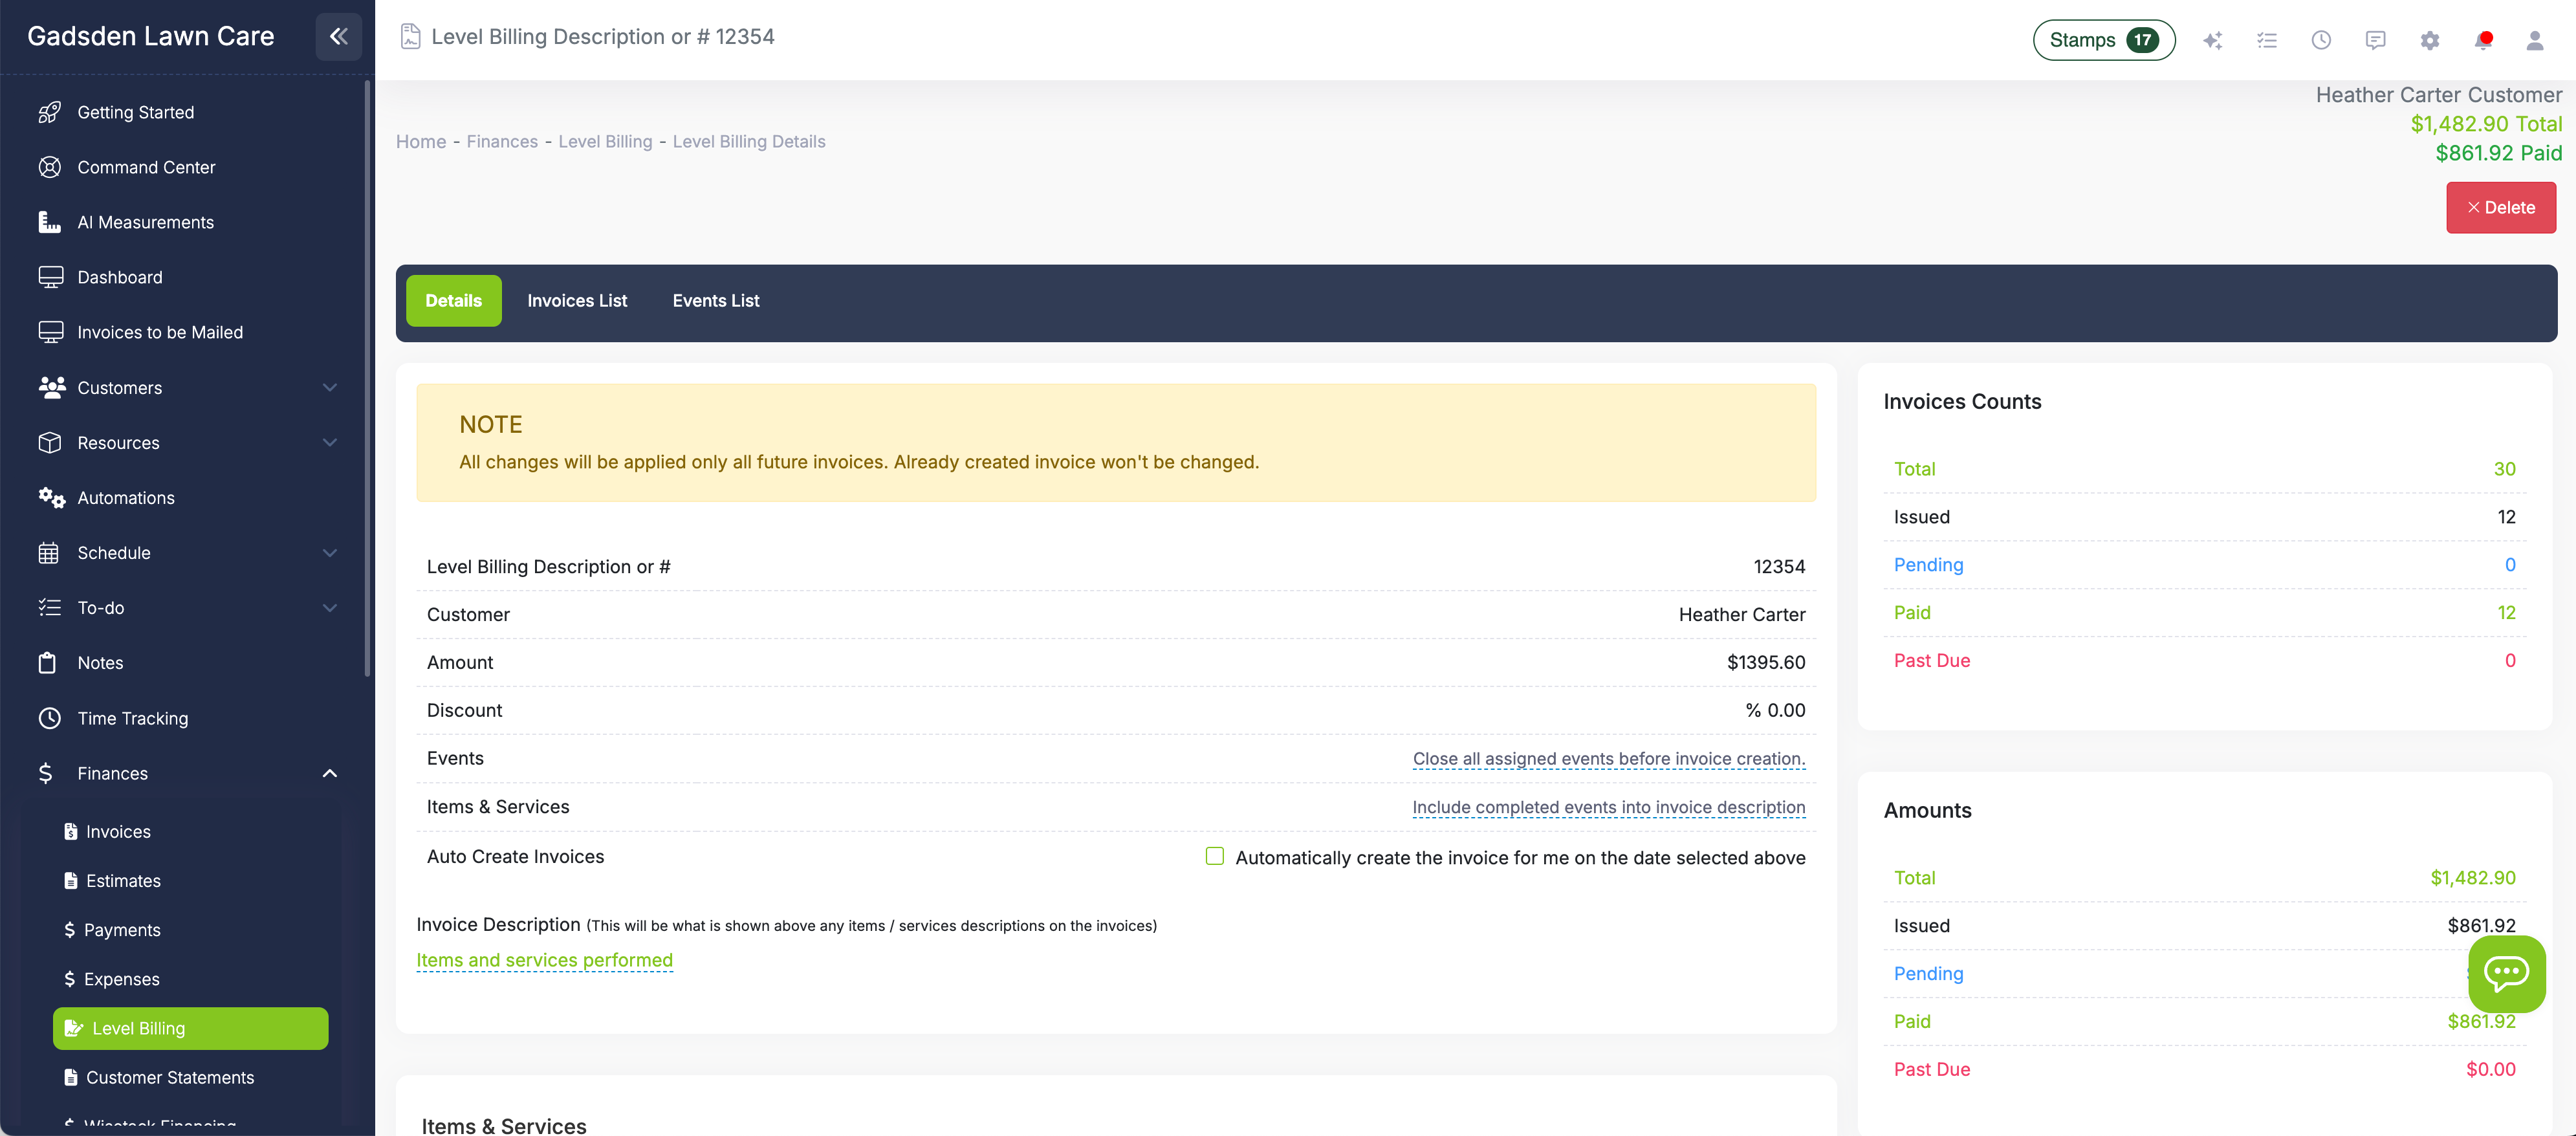The height and width of the screenshot is (1136, 2576).
Task: Click the green chat bubble widget
Action: pos(2506,974)
